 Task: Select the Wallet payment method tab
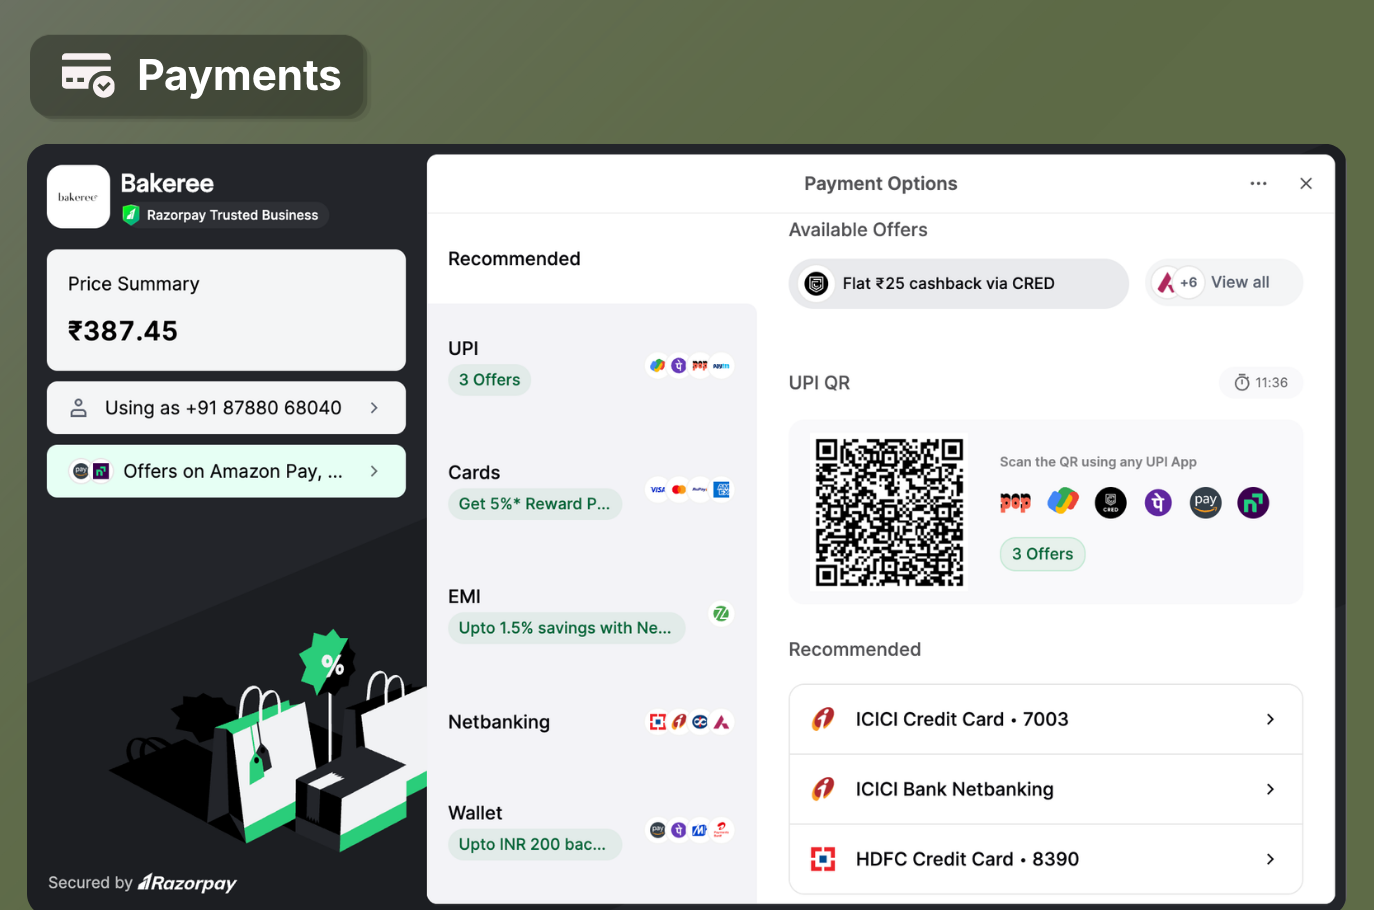coord(592,830)
